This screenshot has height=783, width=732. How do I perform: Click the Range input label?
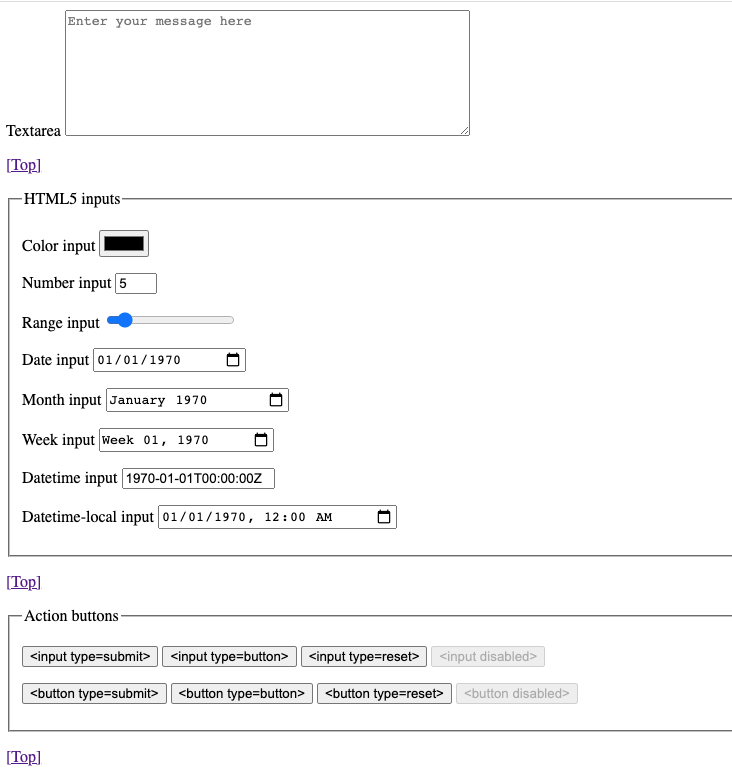click(x=61, y=323)
